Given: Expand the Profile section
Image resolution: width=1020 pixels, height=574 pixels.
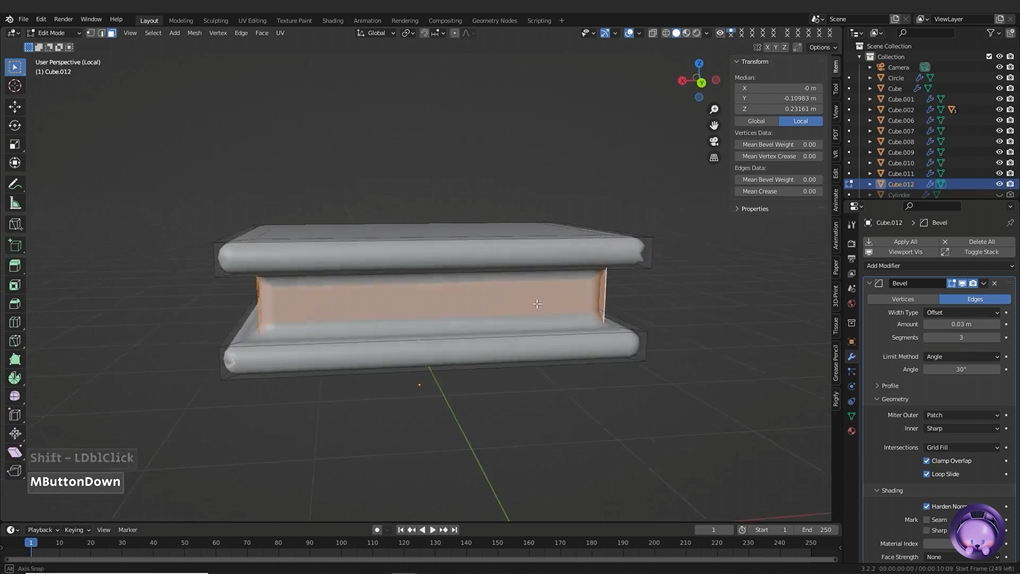Looking at the screenshot, I should point(887,386).
